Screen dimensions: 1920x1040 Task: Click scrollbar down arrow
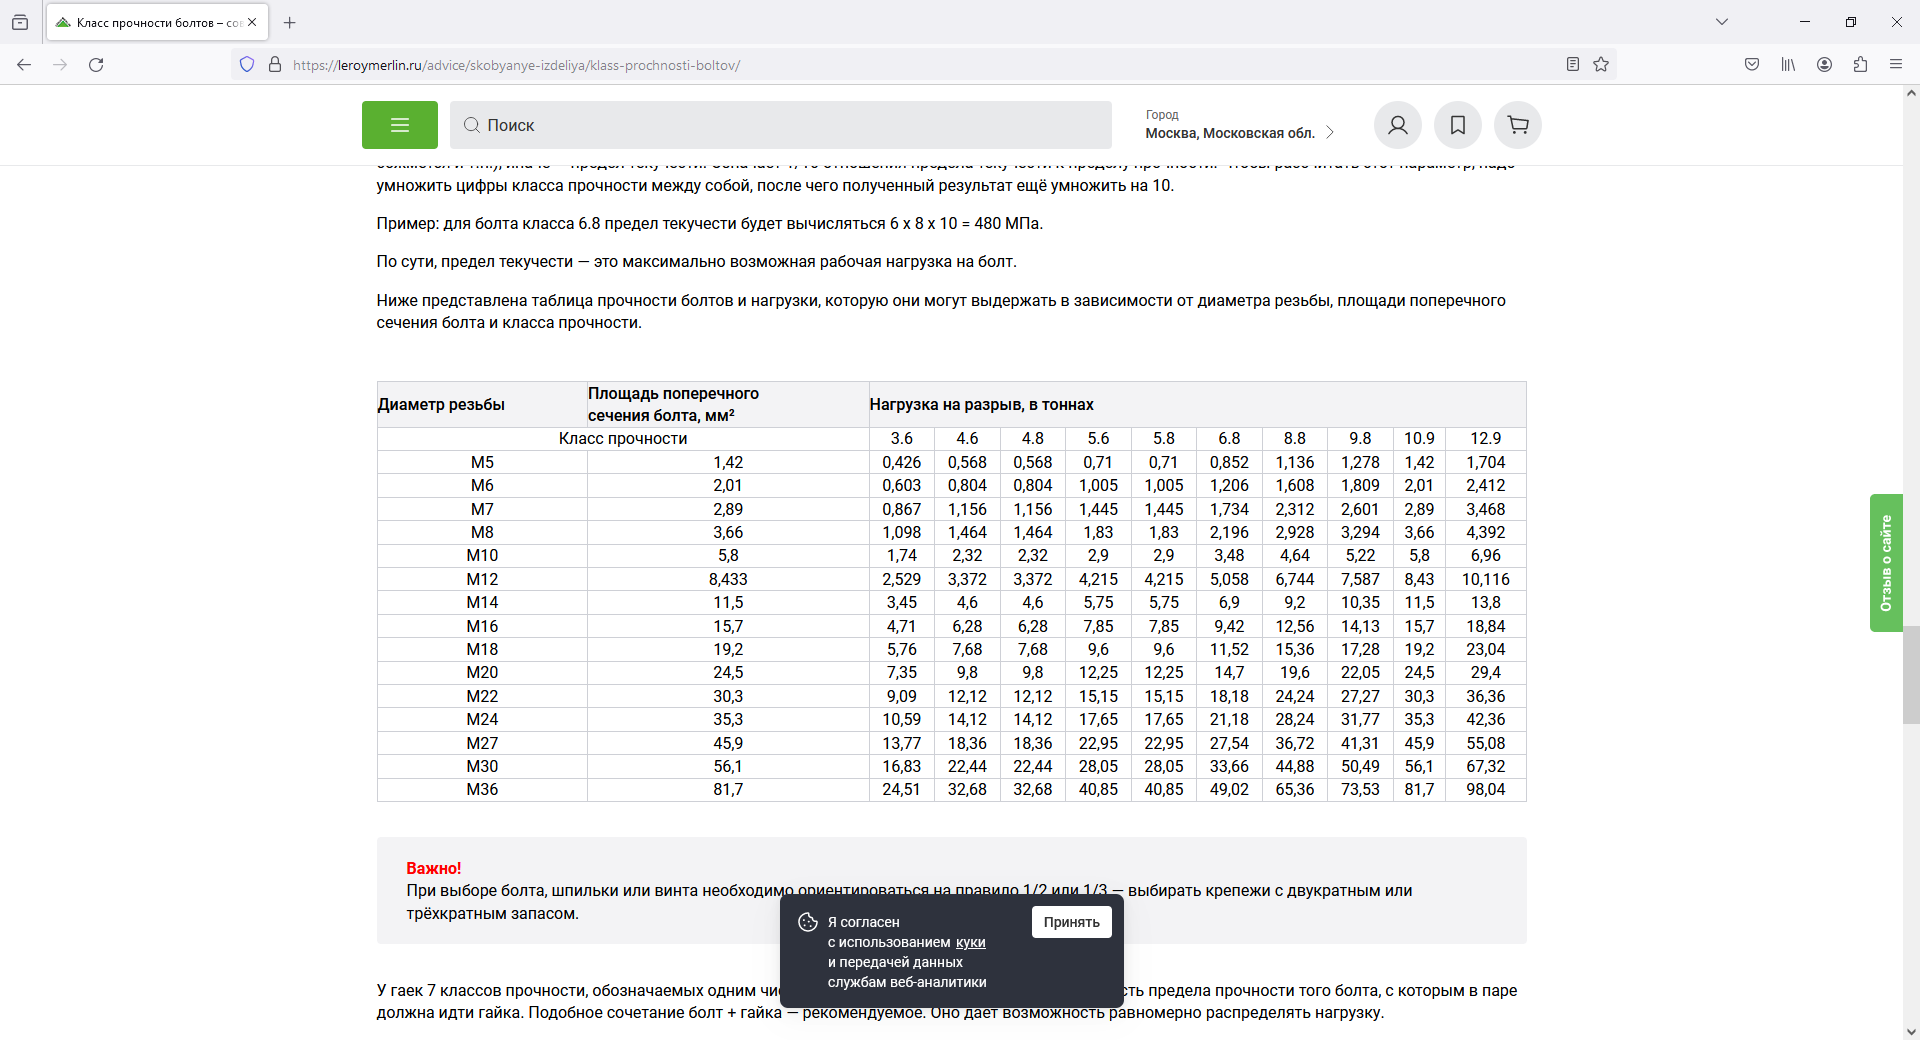pos(1911,1031)
